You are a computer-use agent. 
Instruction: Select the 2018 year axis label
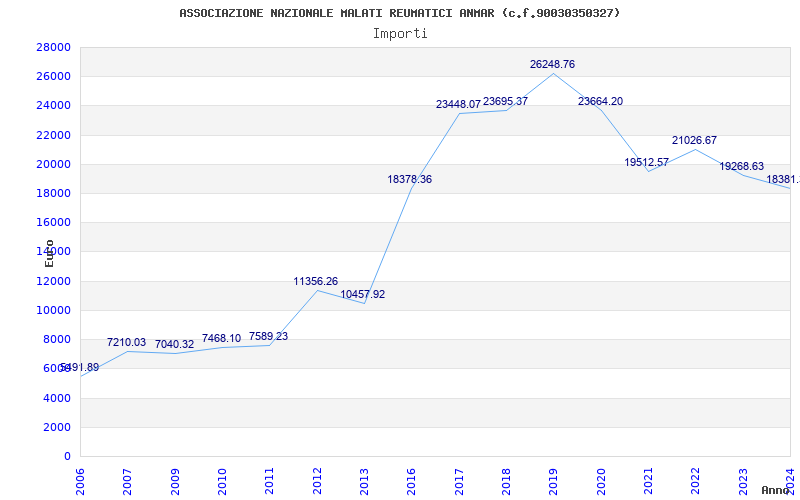(x=506, y=481)
